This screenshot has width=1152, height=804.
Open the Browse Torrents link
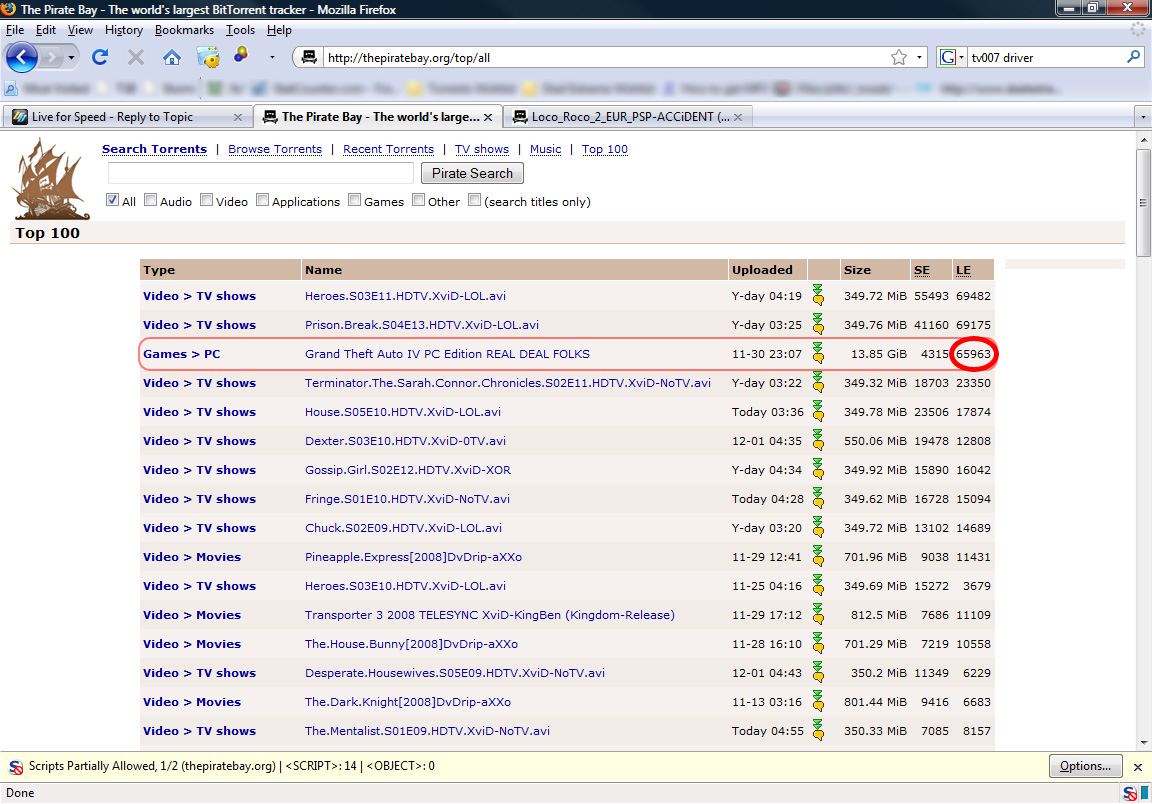275,149
